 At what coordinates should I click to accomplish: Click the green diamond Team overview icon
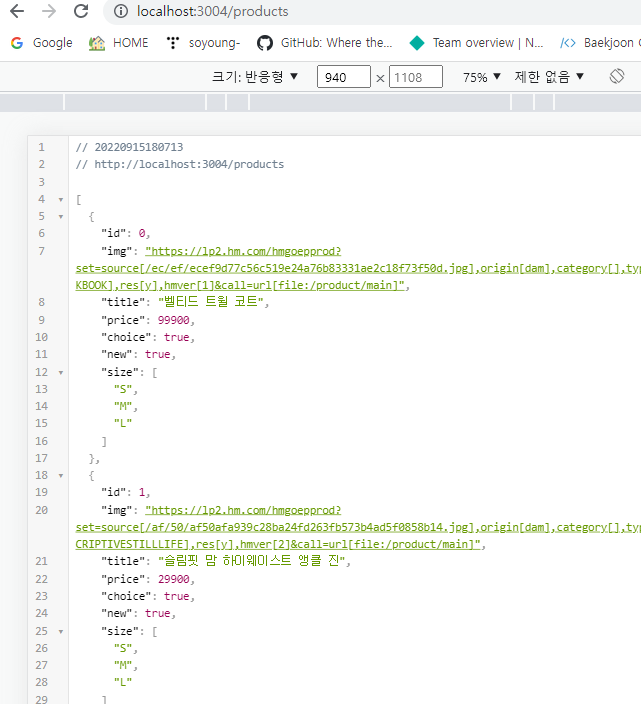pos(417,43)
